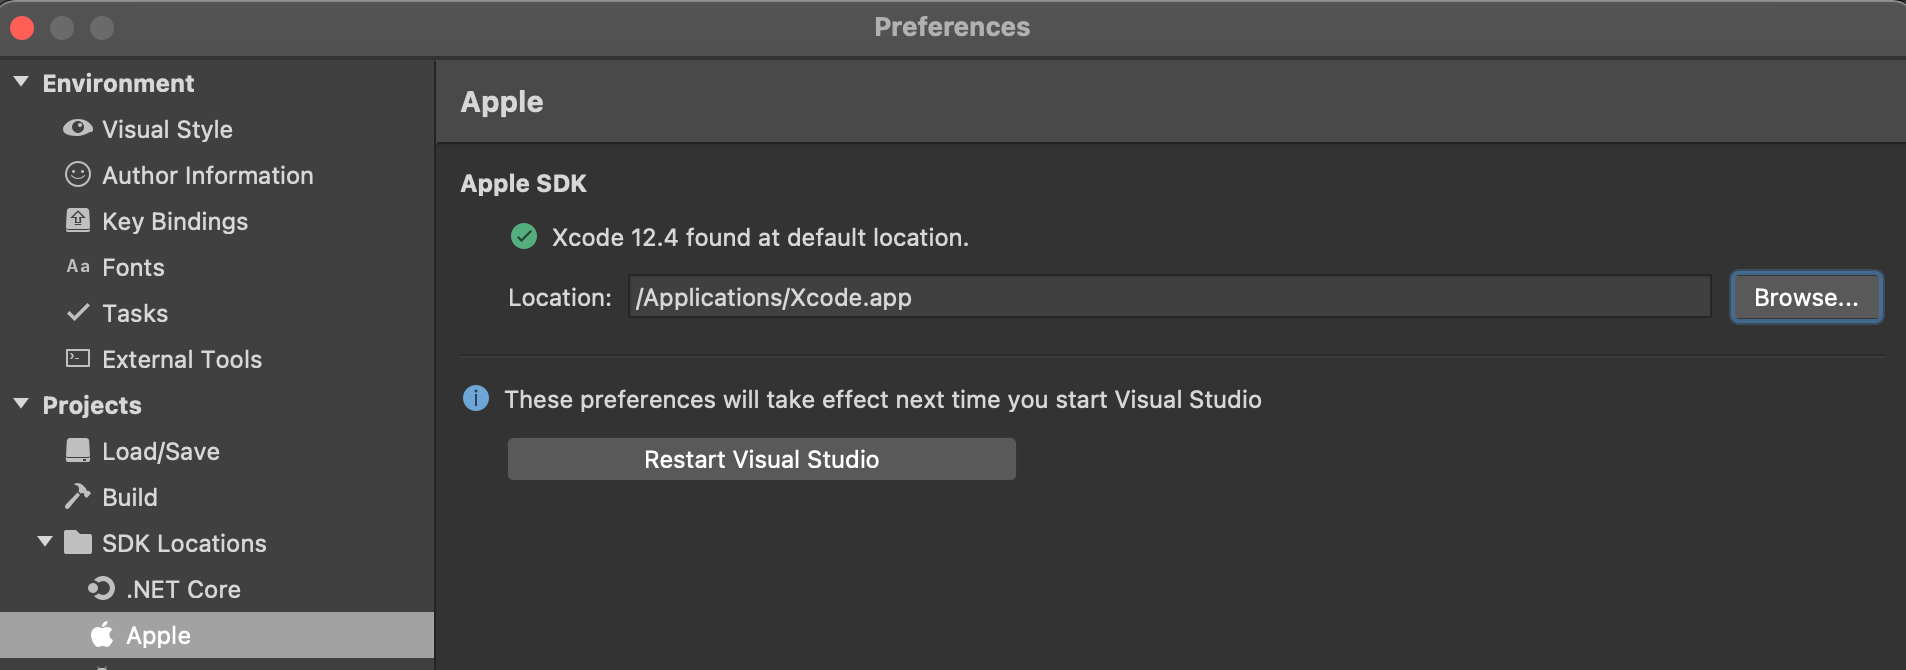1906x670 pixels.
Task: Click the .NET Core SDK icon
Action: (x=101, y=588)
